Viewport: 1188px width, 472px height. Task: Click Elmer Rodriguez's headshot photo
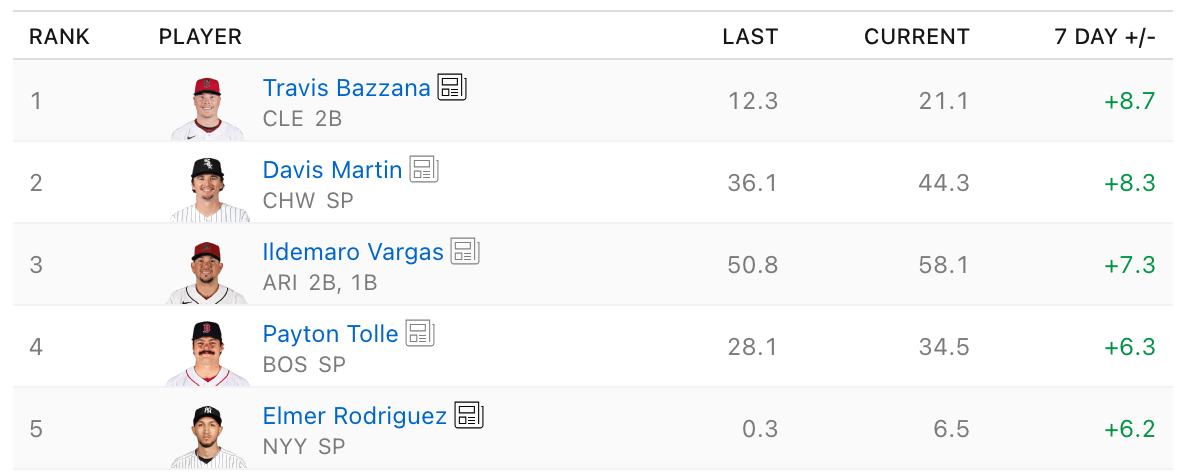click(x=207, y=436)
